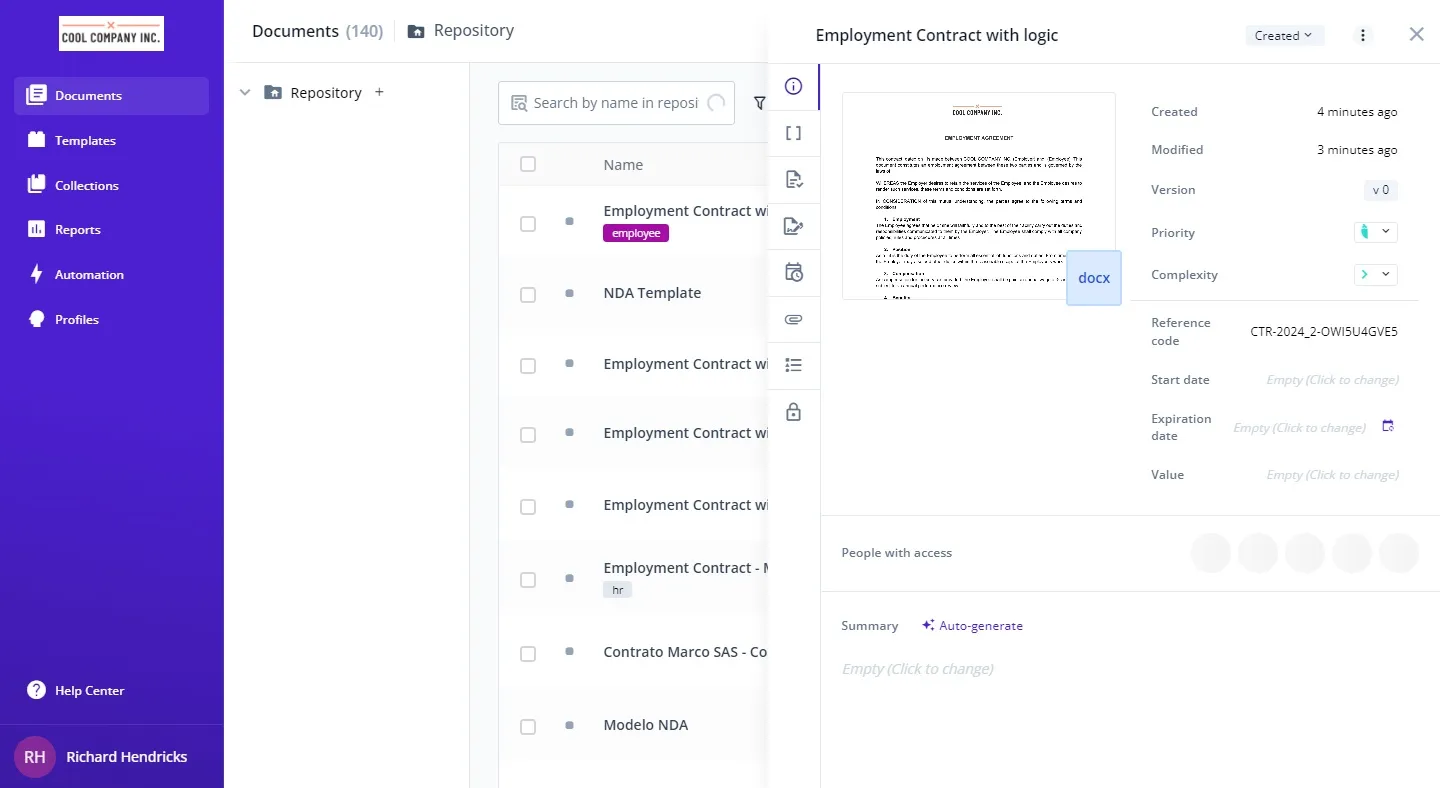Viewport: 1440px width, 788px height.
Task: Expand the Complexity dropdown
Action: pyautogui.click(x=1375, y=274)
